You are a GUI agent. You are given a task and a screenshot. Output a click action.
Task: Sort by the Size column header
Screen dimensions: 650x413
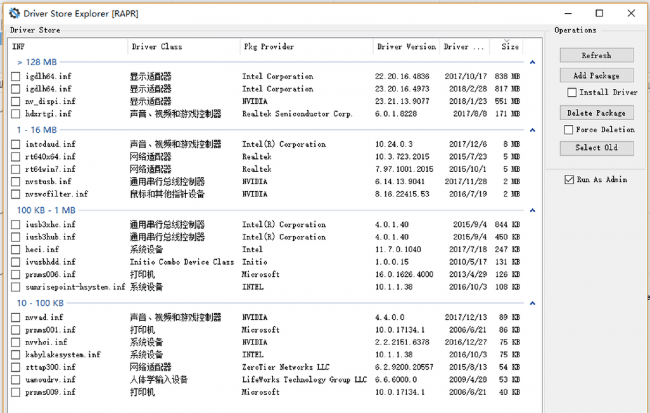coord(506,46)
